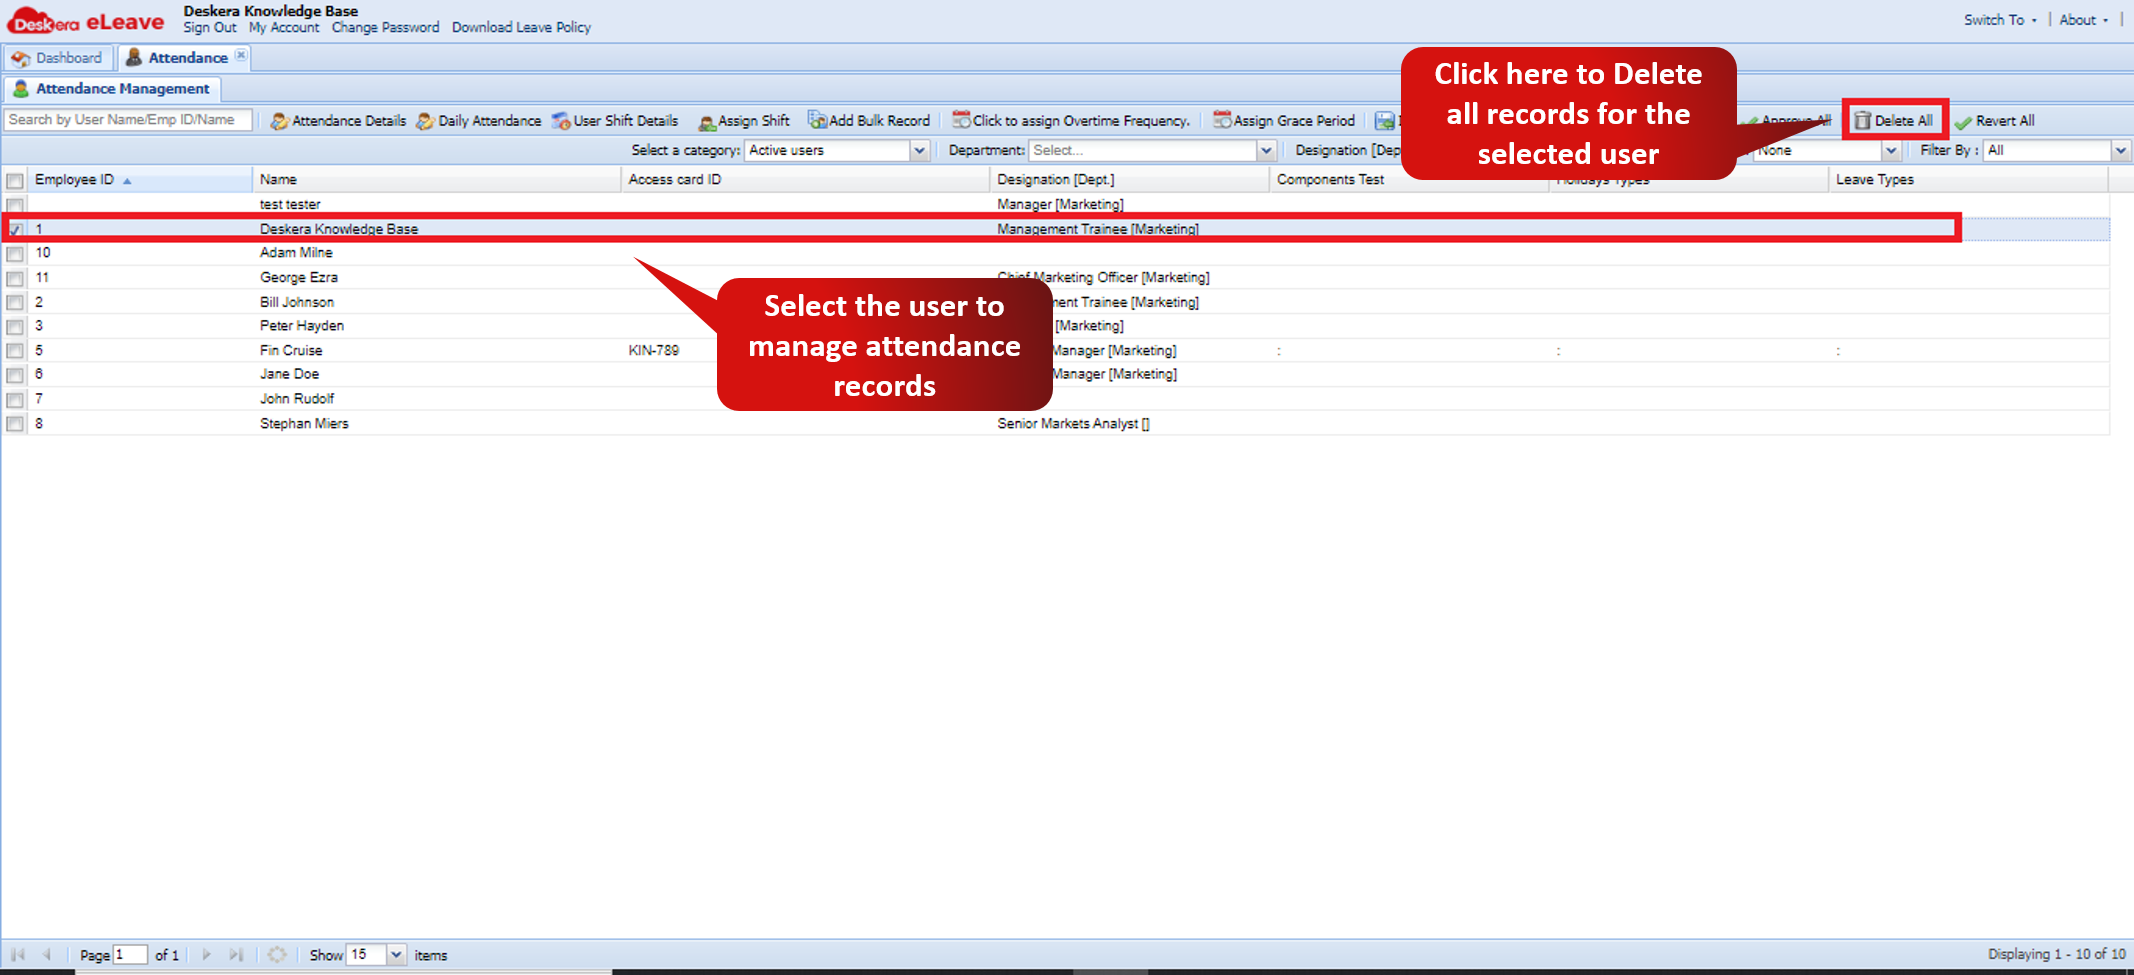
Task: Switch to the Dashboard tab
Action: pyautogui.click(x=58, y=58)
